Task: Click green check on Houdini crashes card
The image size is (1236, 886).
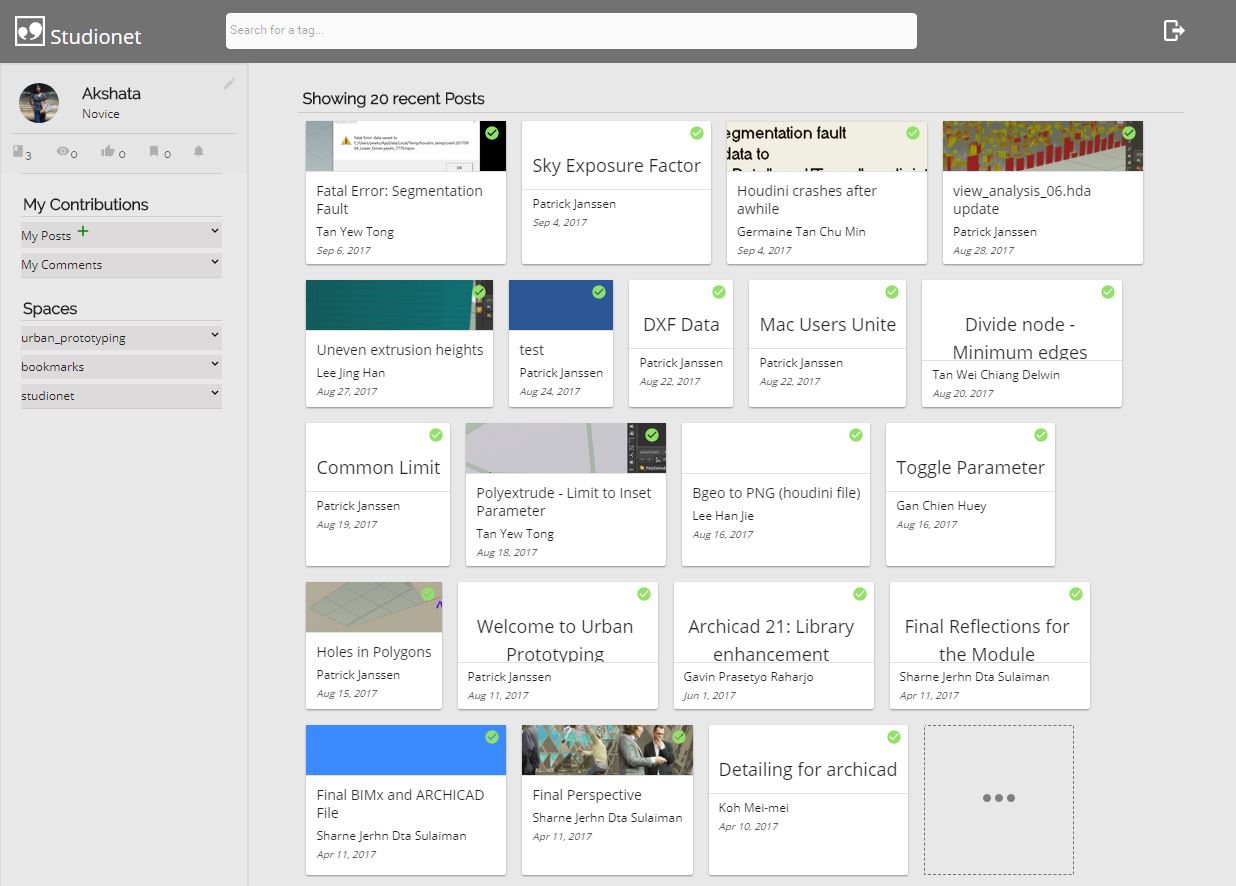Action: [913, 133]
